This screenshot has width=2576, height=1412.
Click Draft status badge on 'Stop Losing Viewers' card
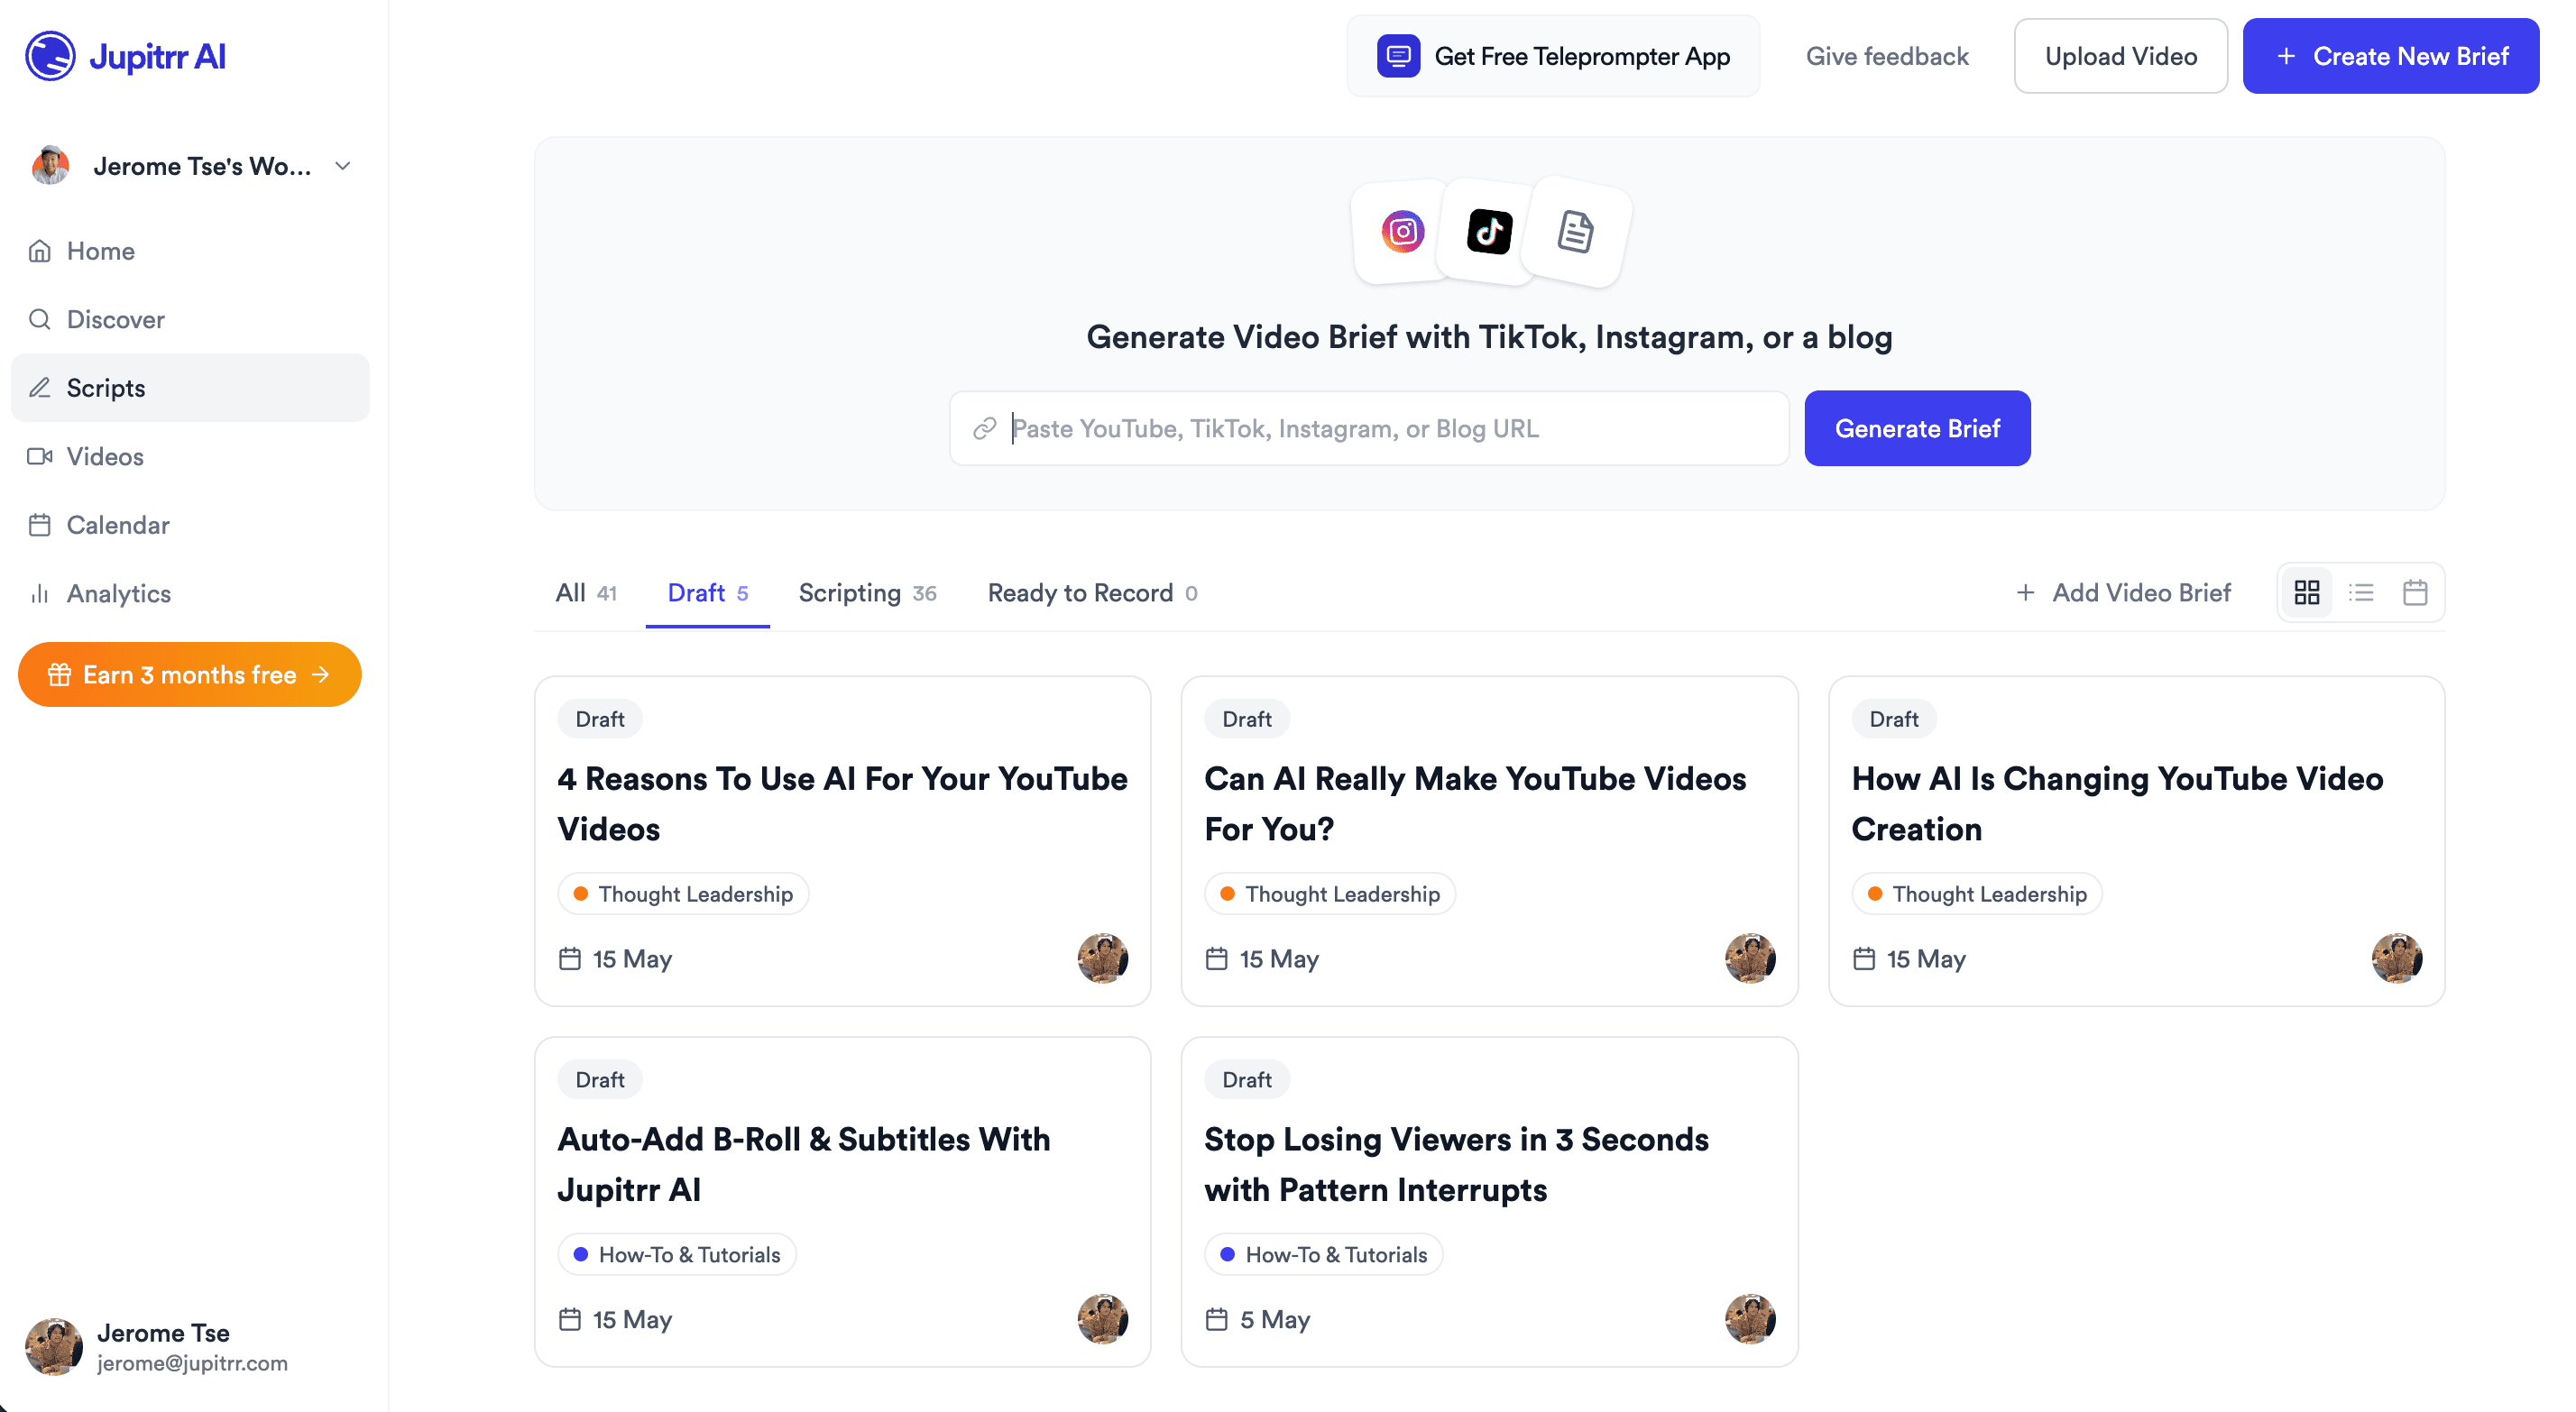[1247, 1081]
